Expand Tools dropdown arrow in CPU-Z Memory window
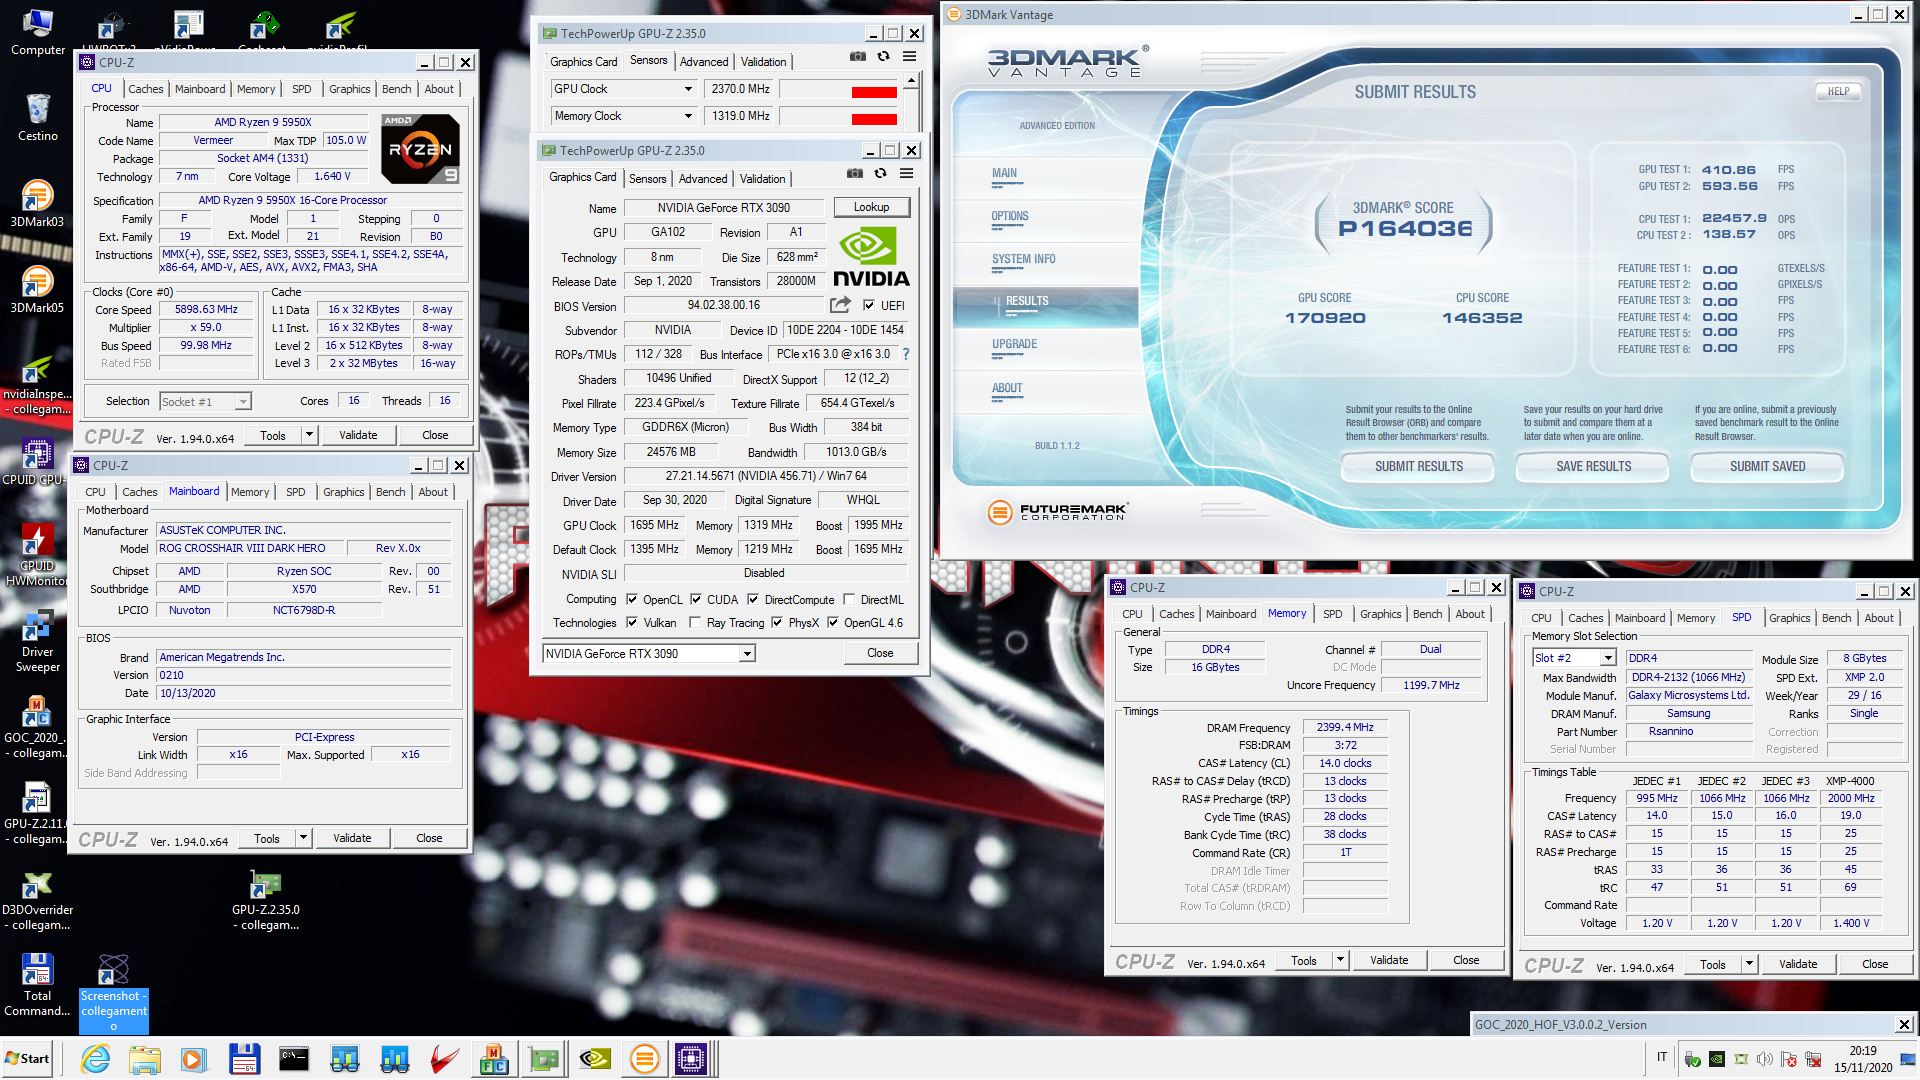The width and height of the screenshot is (1920, 1080). 1340,960
